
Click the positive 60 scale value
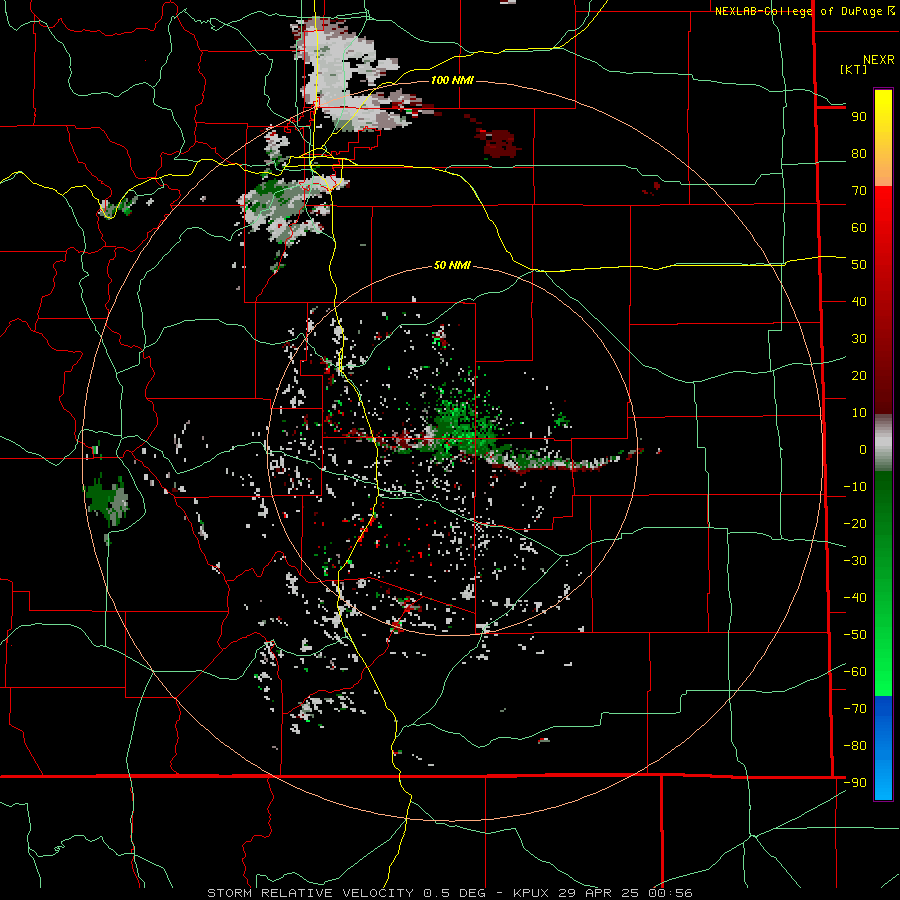pos(859,228)
